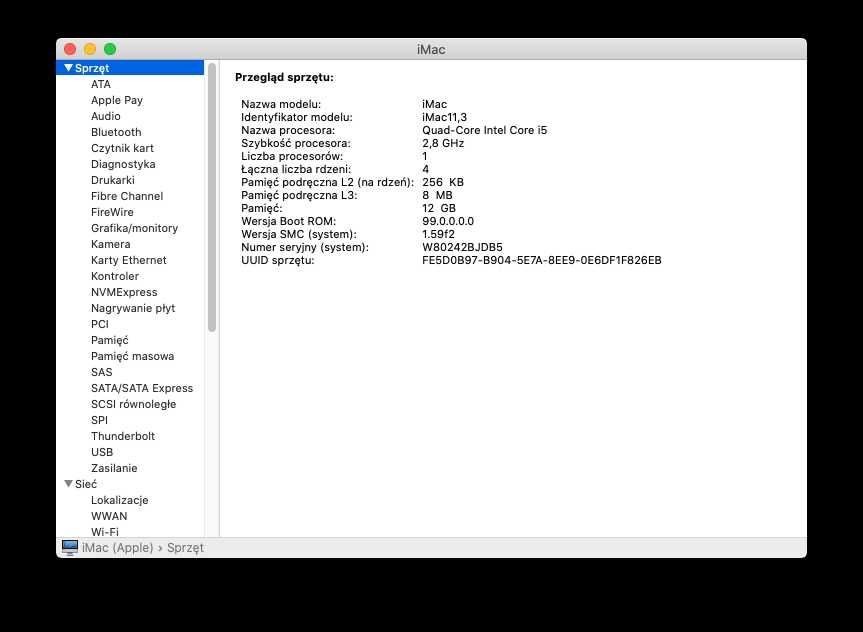Click the Boot ROM version 99.0.0.0.0

coord(448,221)
